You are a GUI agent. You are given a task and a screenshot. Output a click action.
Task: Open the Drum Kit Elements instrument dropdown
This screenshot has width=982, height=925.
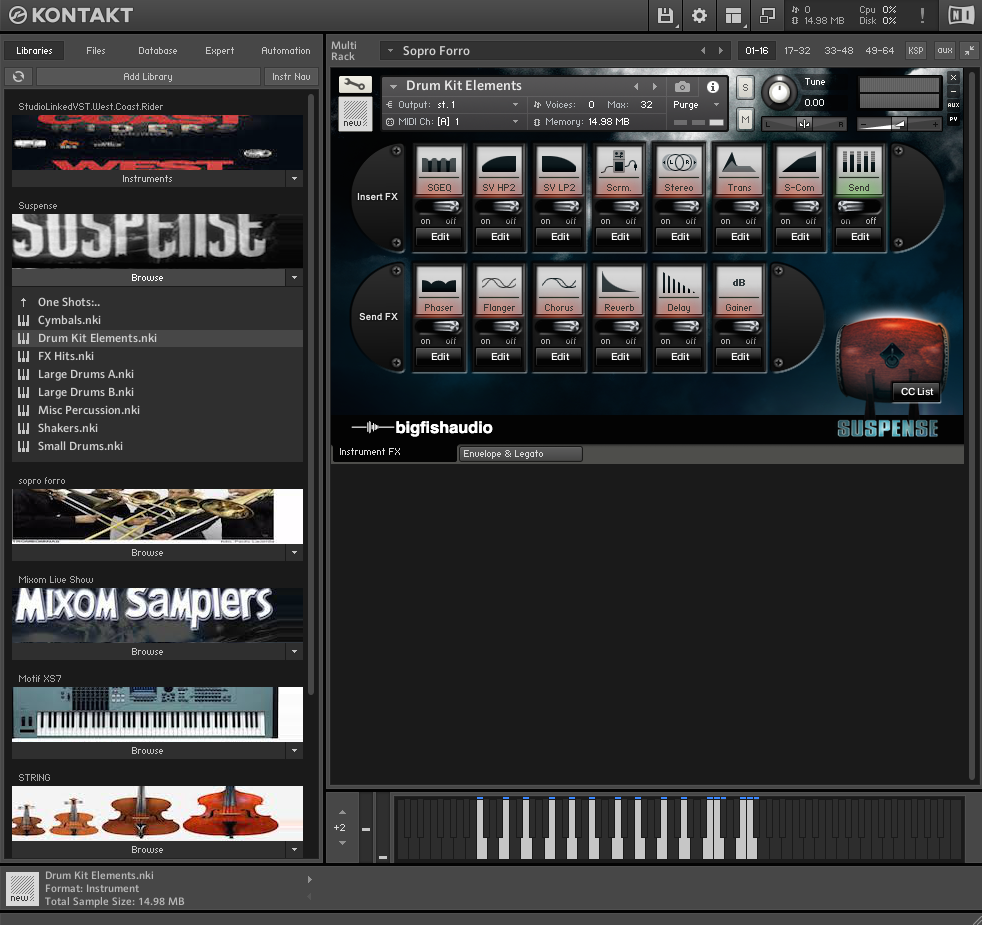point(393,86)
